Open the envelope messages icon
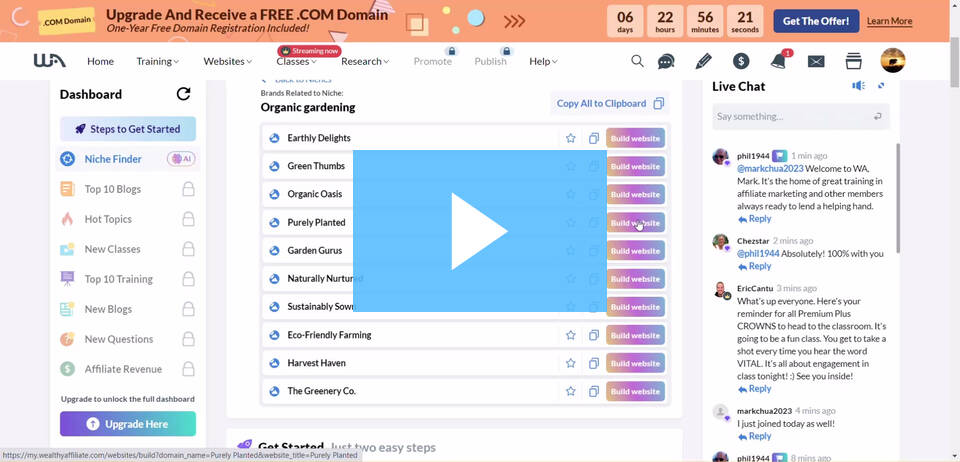The image size is (960, 462). (816, 61)
